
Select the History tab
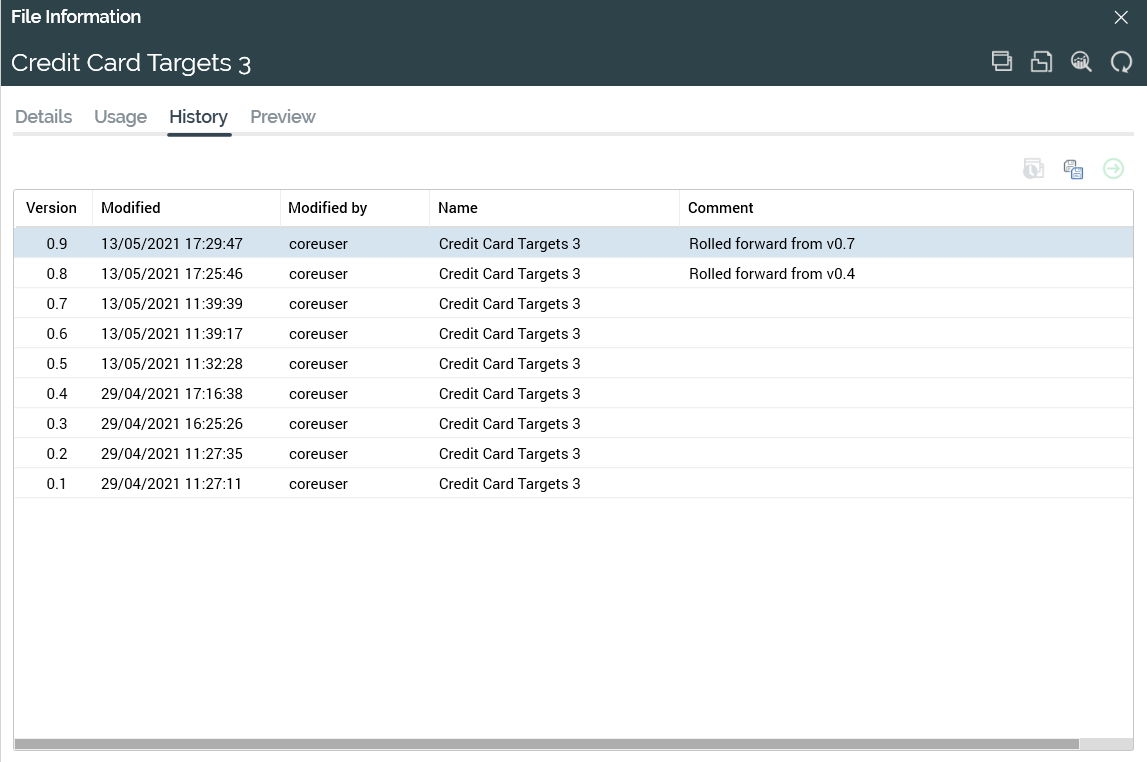[x=198, y=117]
